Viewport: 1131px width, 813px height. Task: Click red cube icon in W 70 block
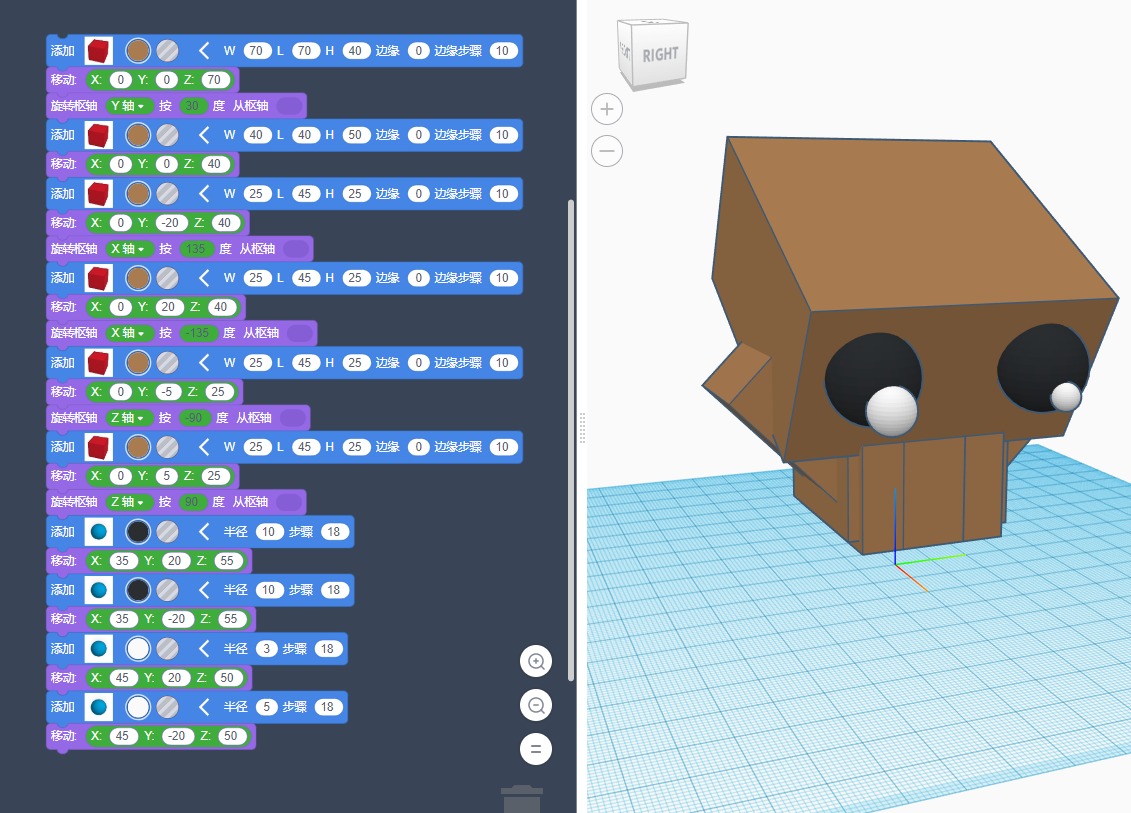pos(98,50)
